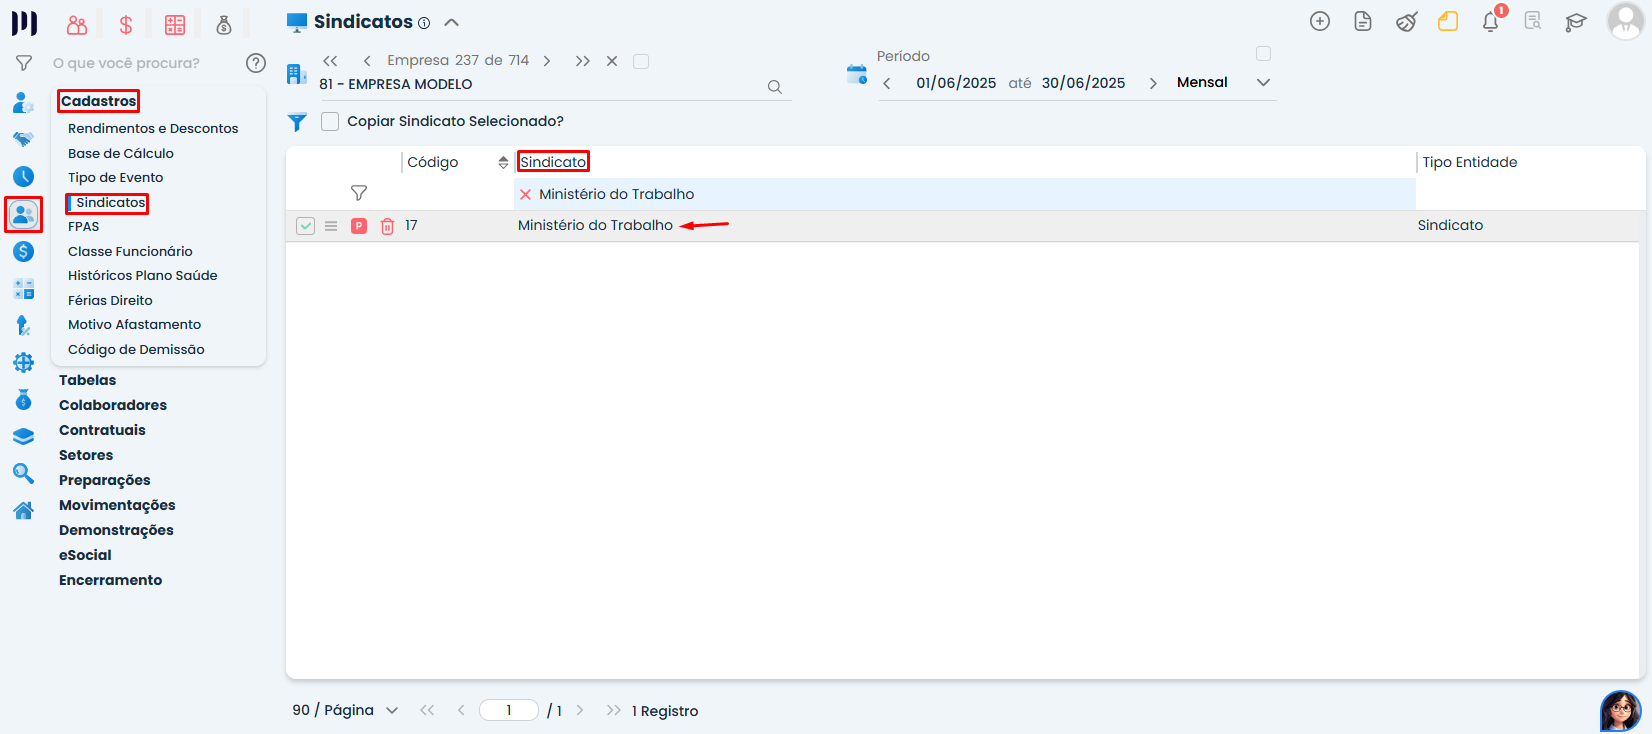The image size is (1652, 734).
Task: Open the yellow sticky notes icon
Action: click(x=1448, y=21)
